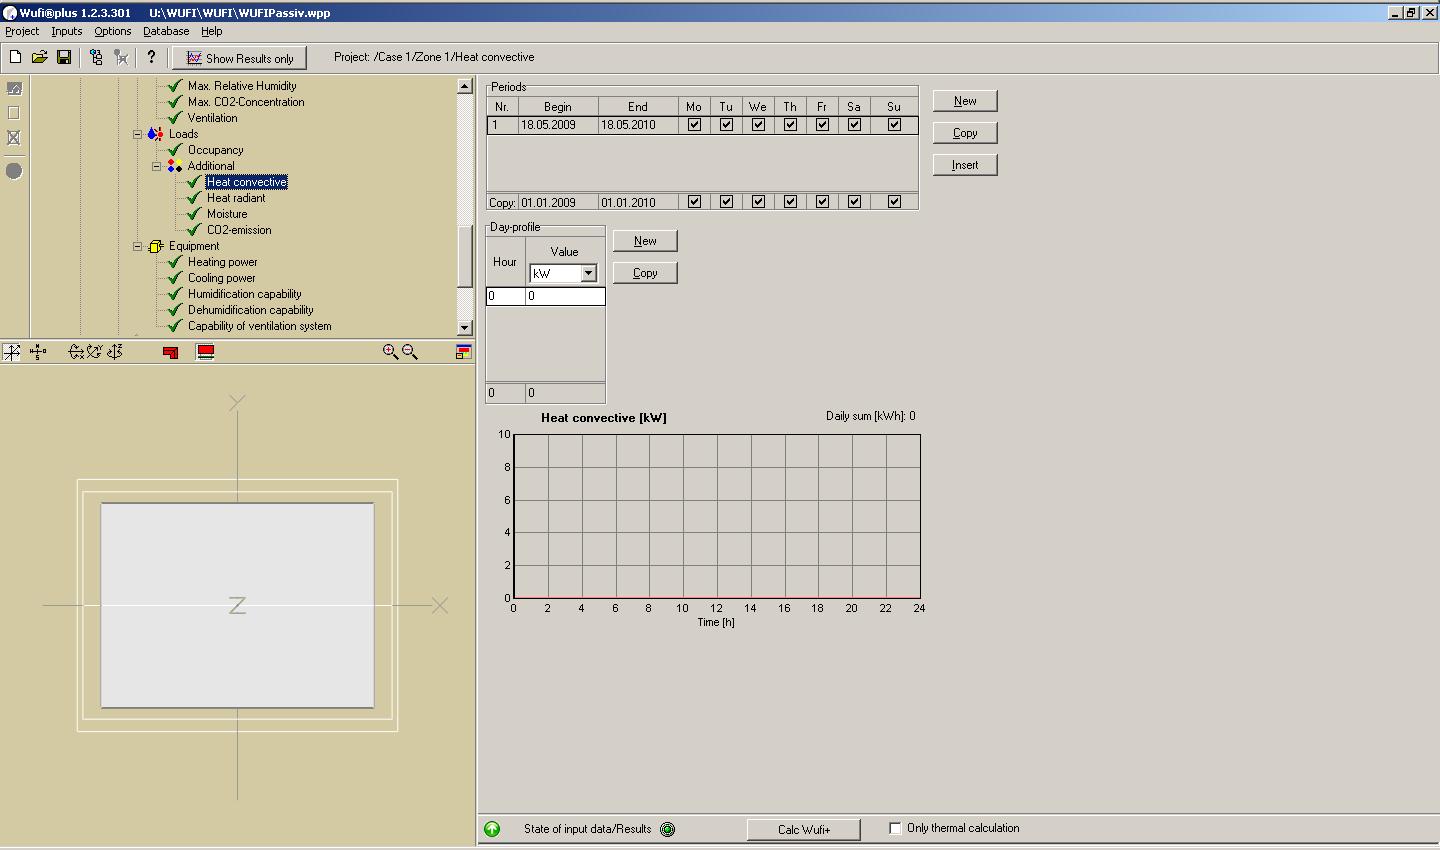Save the project using the floppy disk icon
The height and width of the screenshot is (850, 1440).
coord(63,57)
